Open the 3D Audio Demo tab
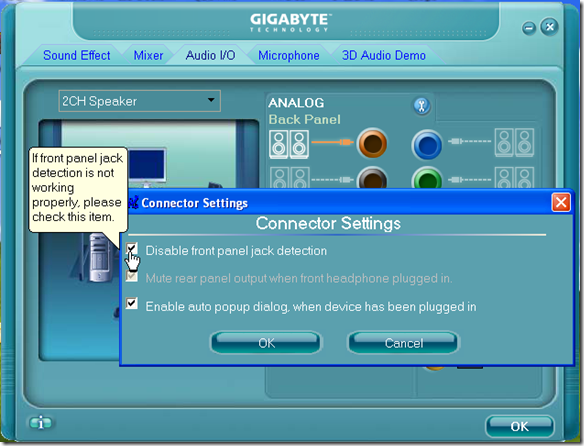 [384, 55]
